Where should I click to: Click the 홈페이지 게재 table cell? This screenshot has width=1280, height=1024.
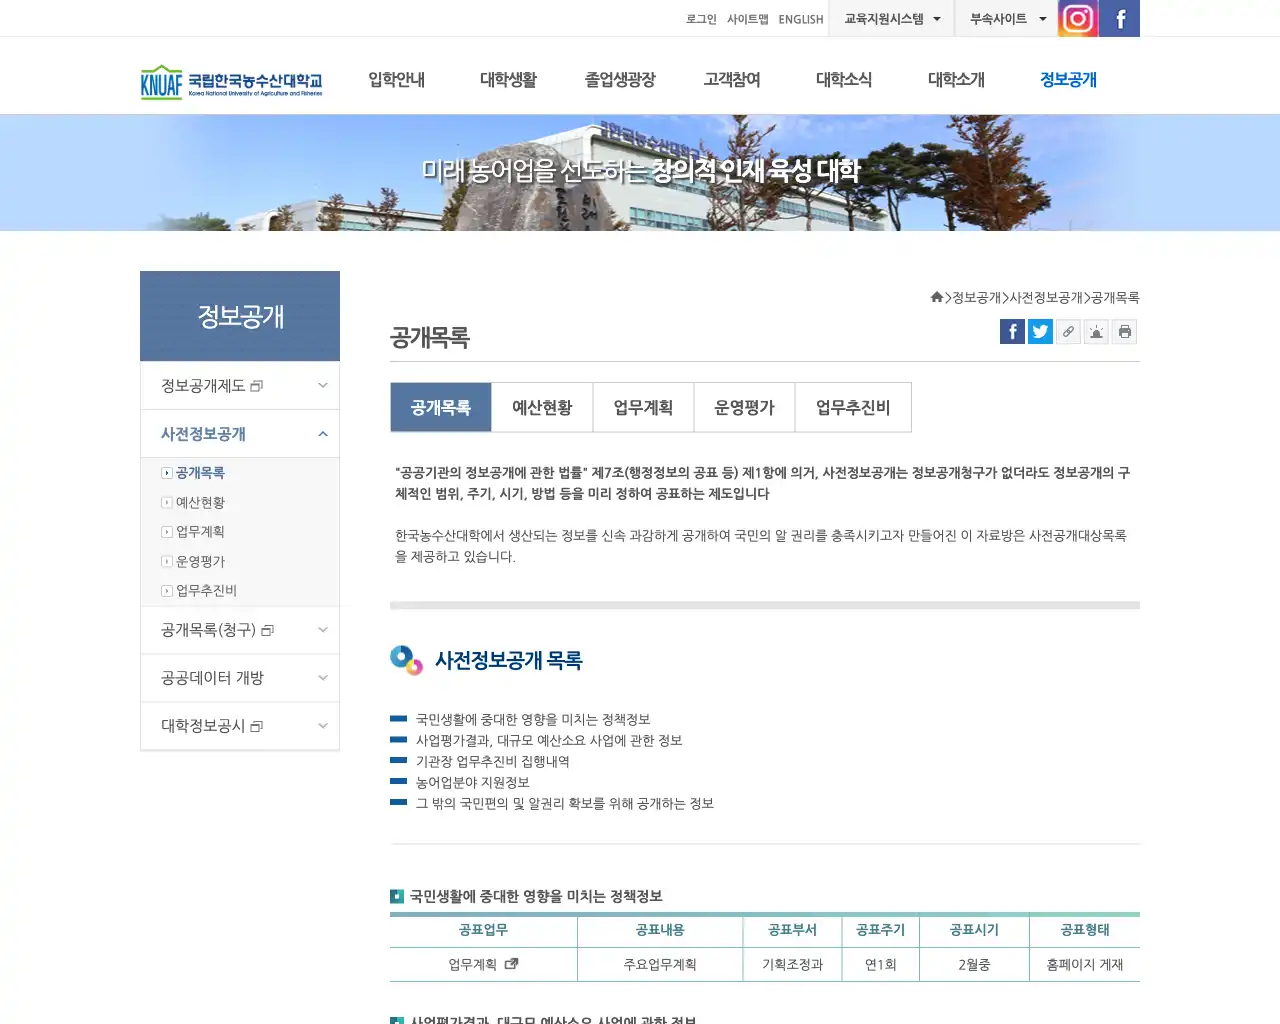click(1085, 964)
